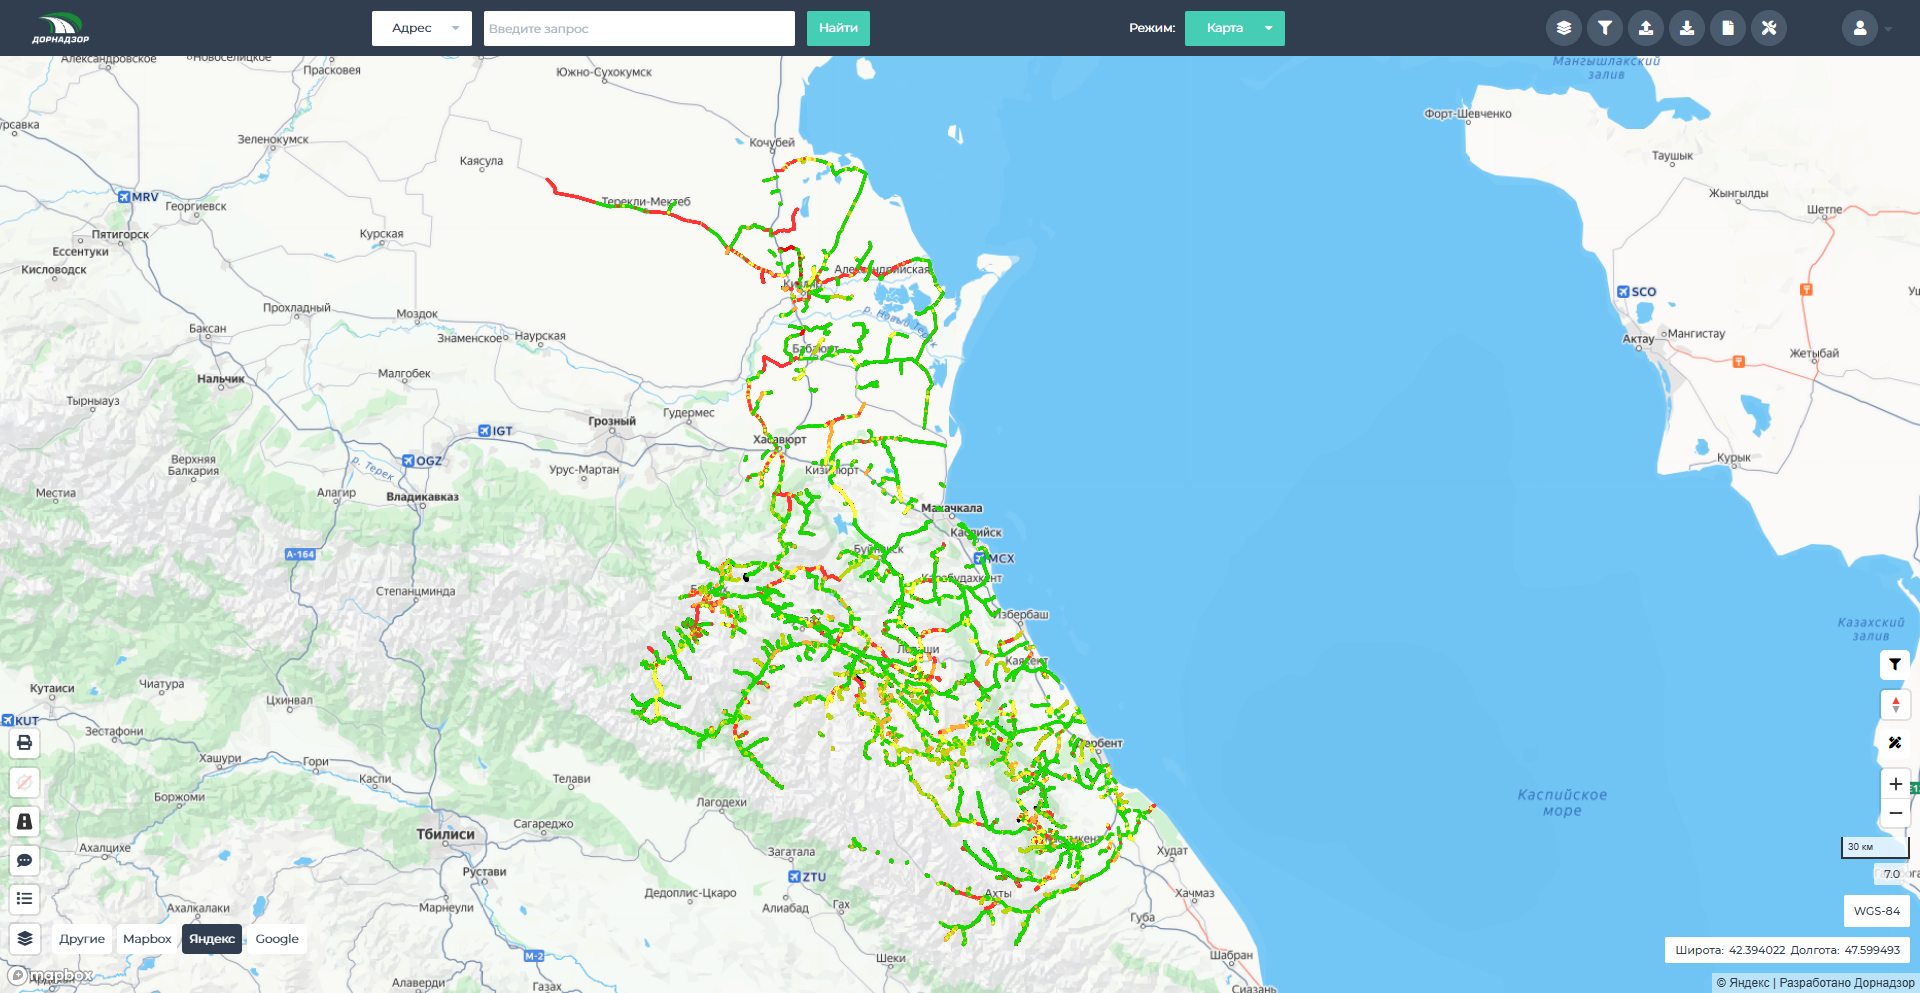Click the Введите запрос search field
The width and height of the screenshot is (1920, 993).
click(x=639, y=28)
